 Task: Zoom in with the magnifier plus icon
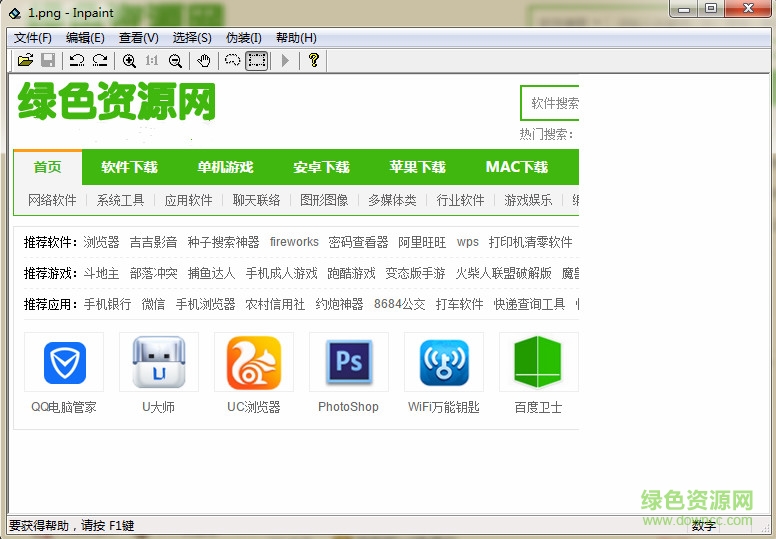(x=129, y=60)
